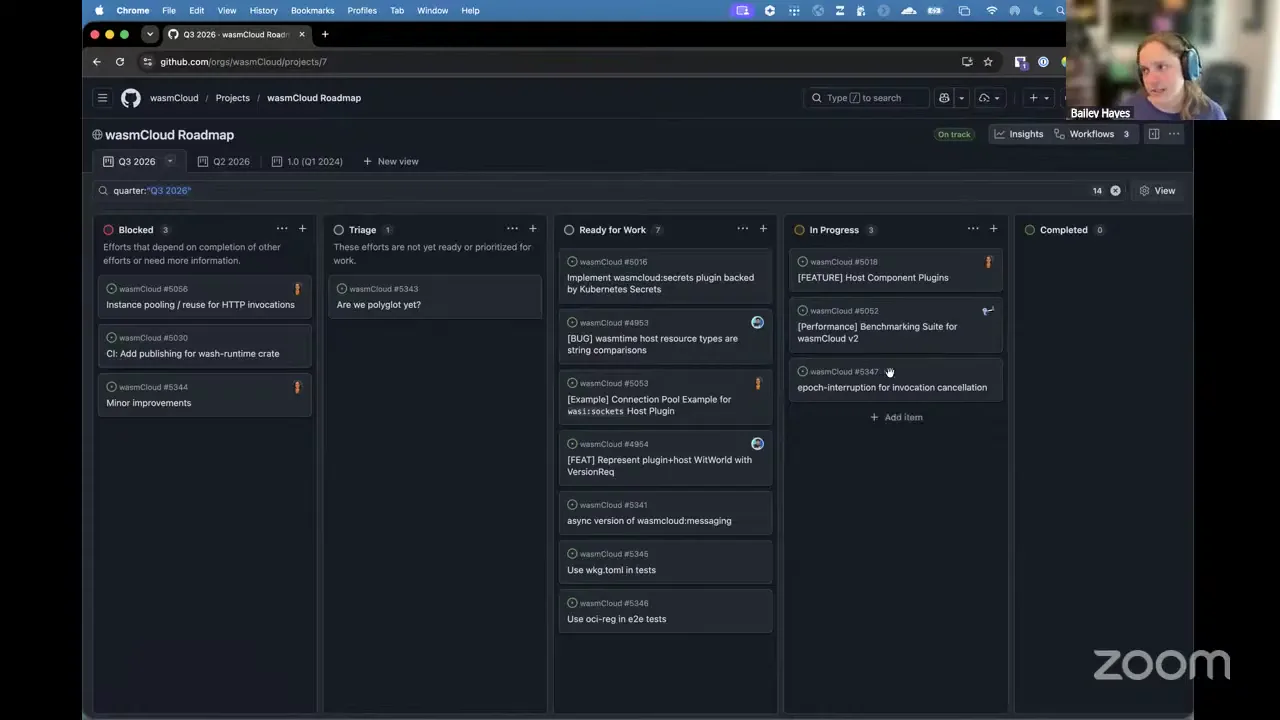The image size is (1280, 720).
Task: Edit the quarter filter query field
Action: coord(600,190)
